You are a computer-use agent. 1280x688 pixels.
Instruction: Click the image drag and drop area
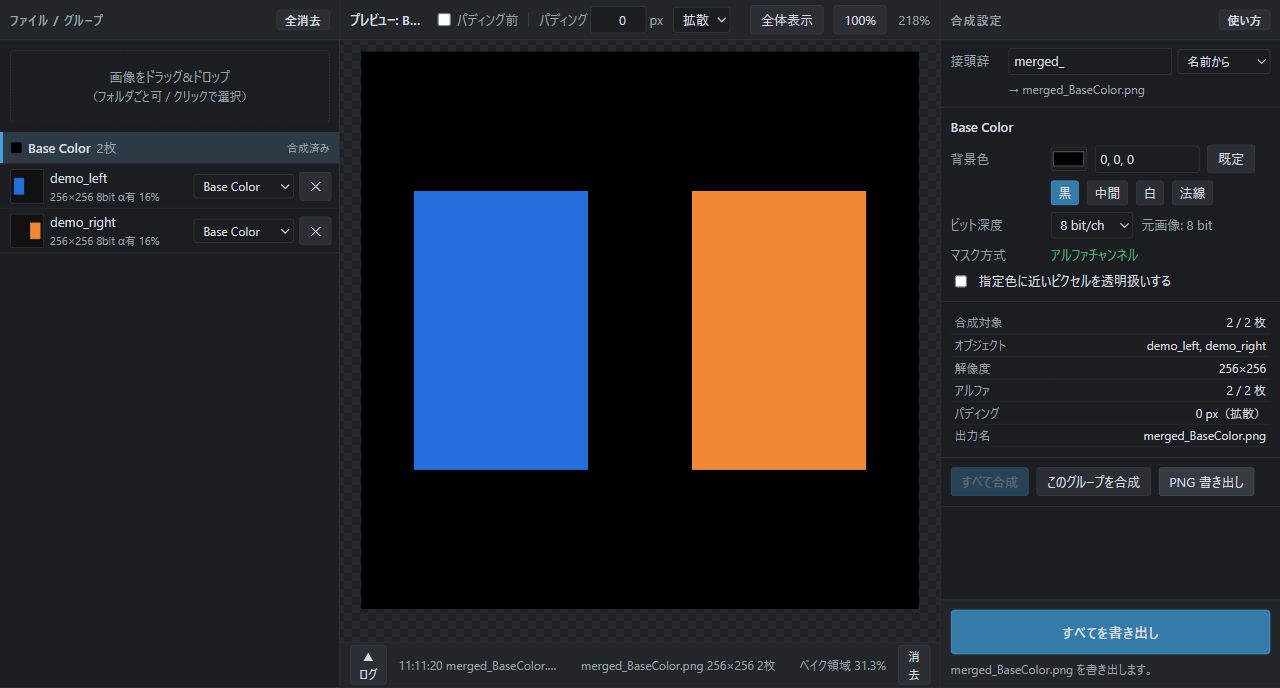(170, 86)
